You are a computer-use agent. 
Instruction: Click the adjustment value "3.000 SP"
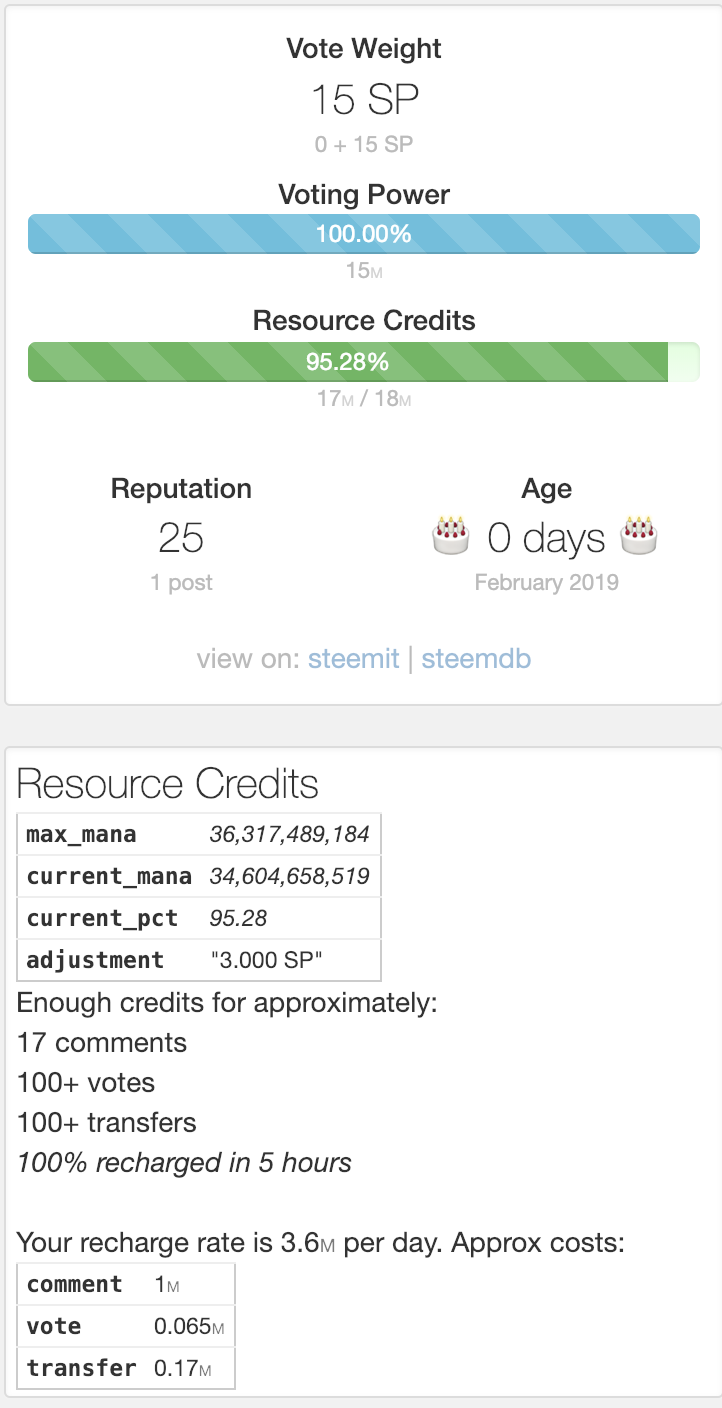(x=266, y=960)
